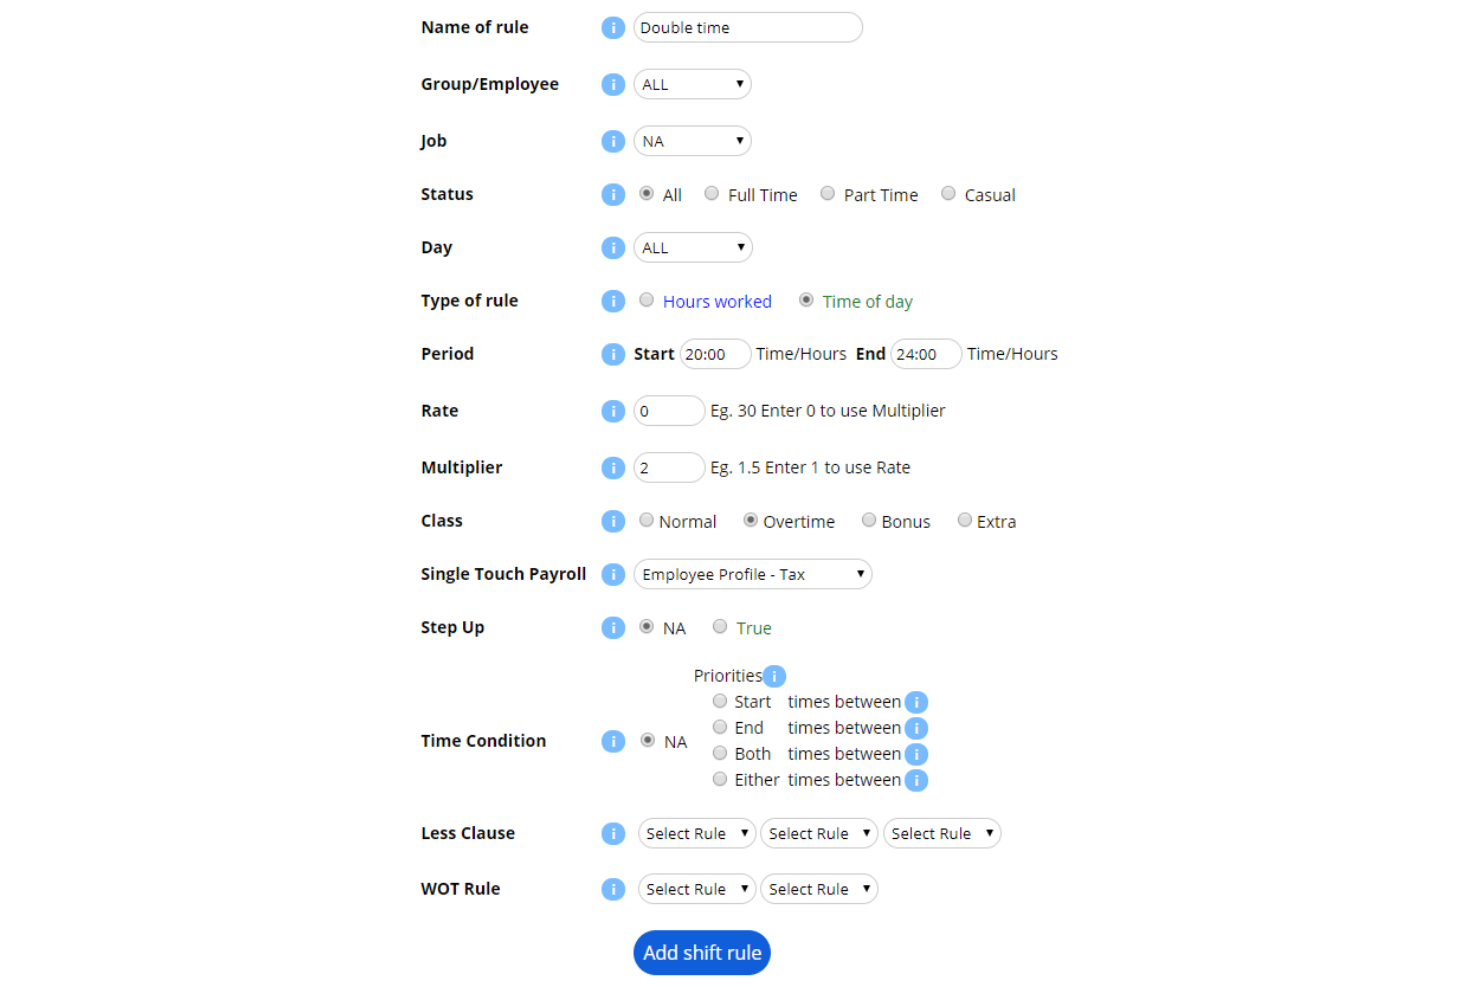1480x987 pixels.
Task: Click the Less Clause info icon
Action: (x=613, y=834)
